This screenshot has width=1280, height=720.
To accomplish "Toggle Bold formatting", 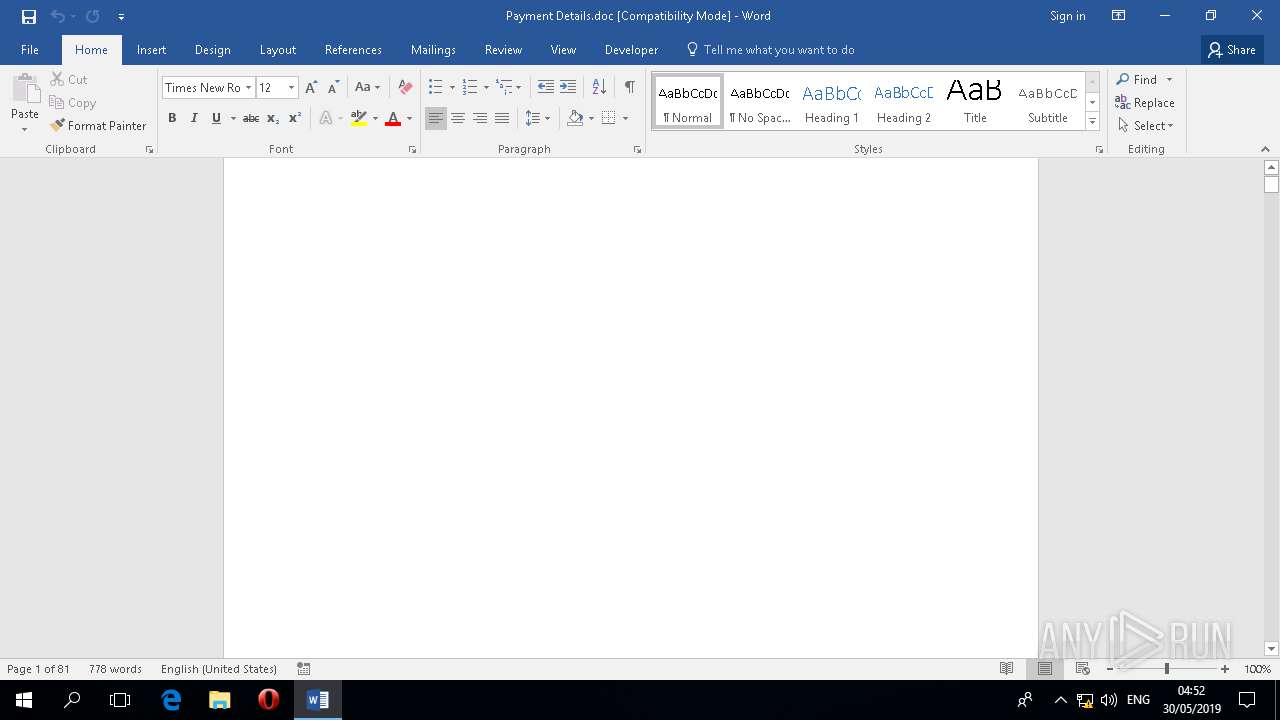I will point(172,118).
